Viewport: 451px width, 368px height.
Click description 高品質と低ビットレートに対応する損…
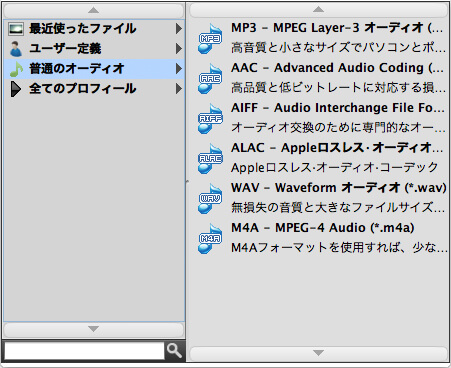(x=338, y=88)
